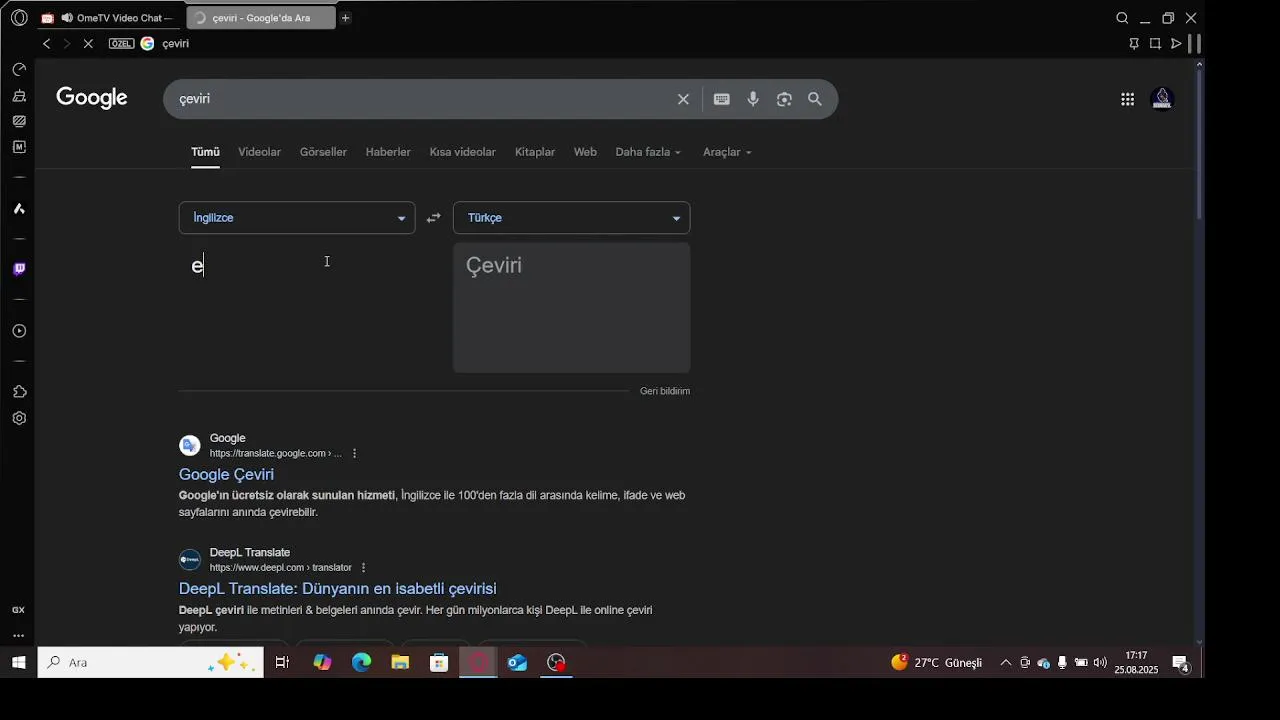Start Google voice search

pyautogui.click(x=753, y=99)
